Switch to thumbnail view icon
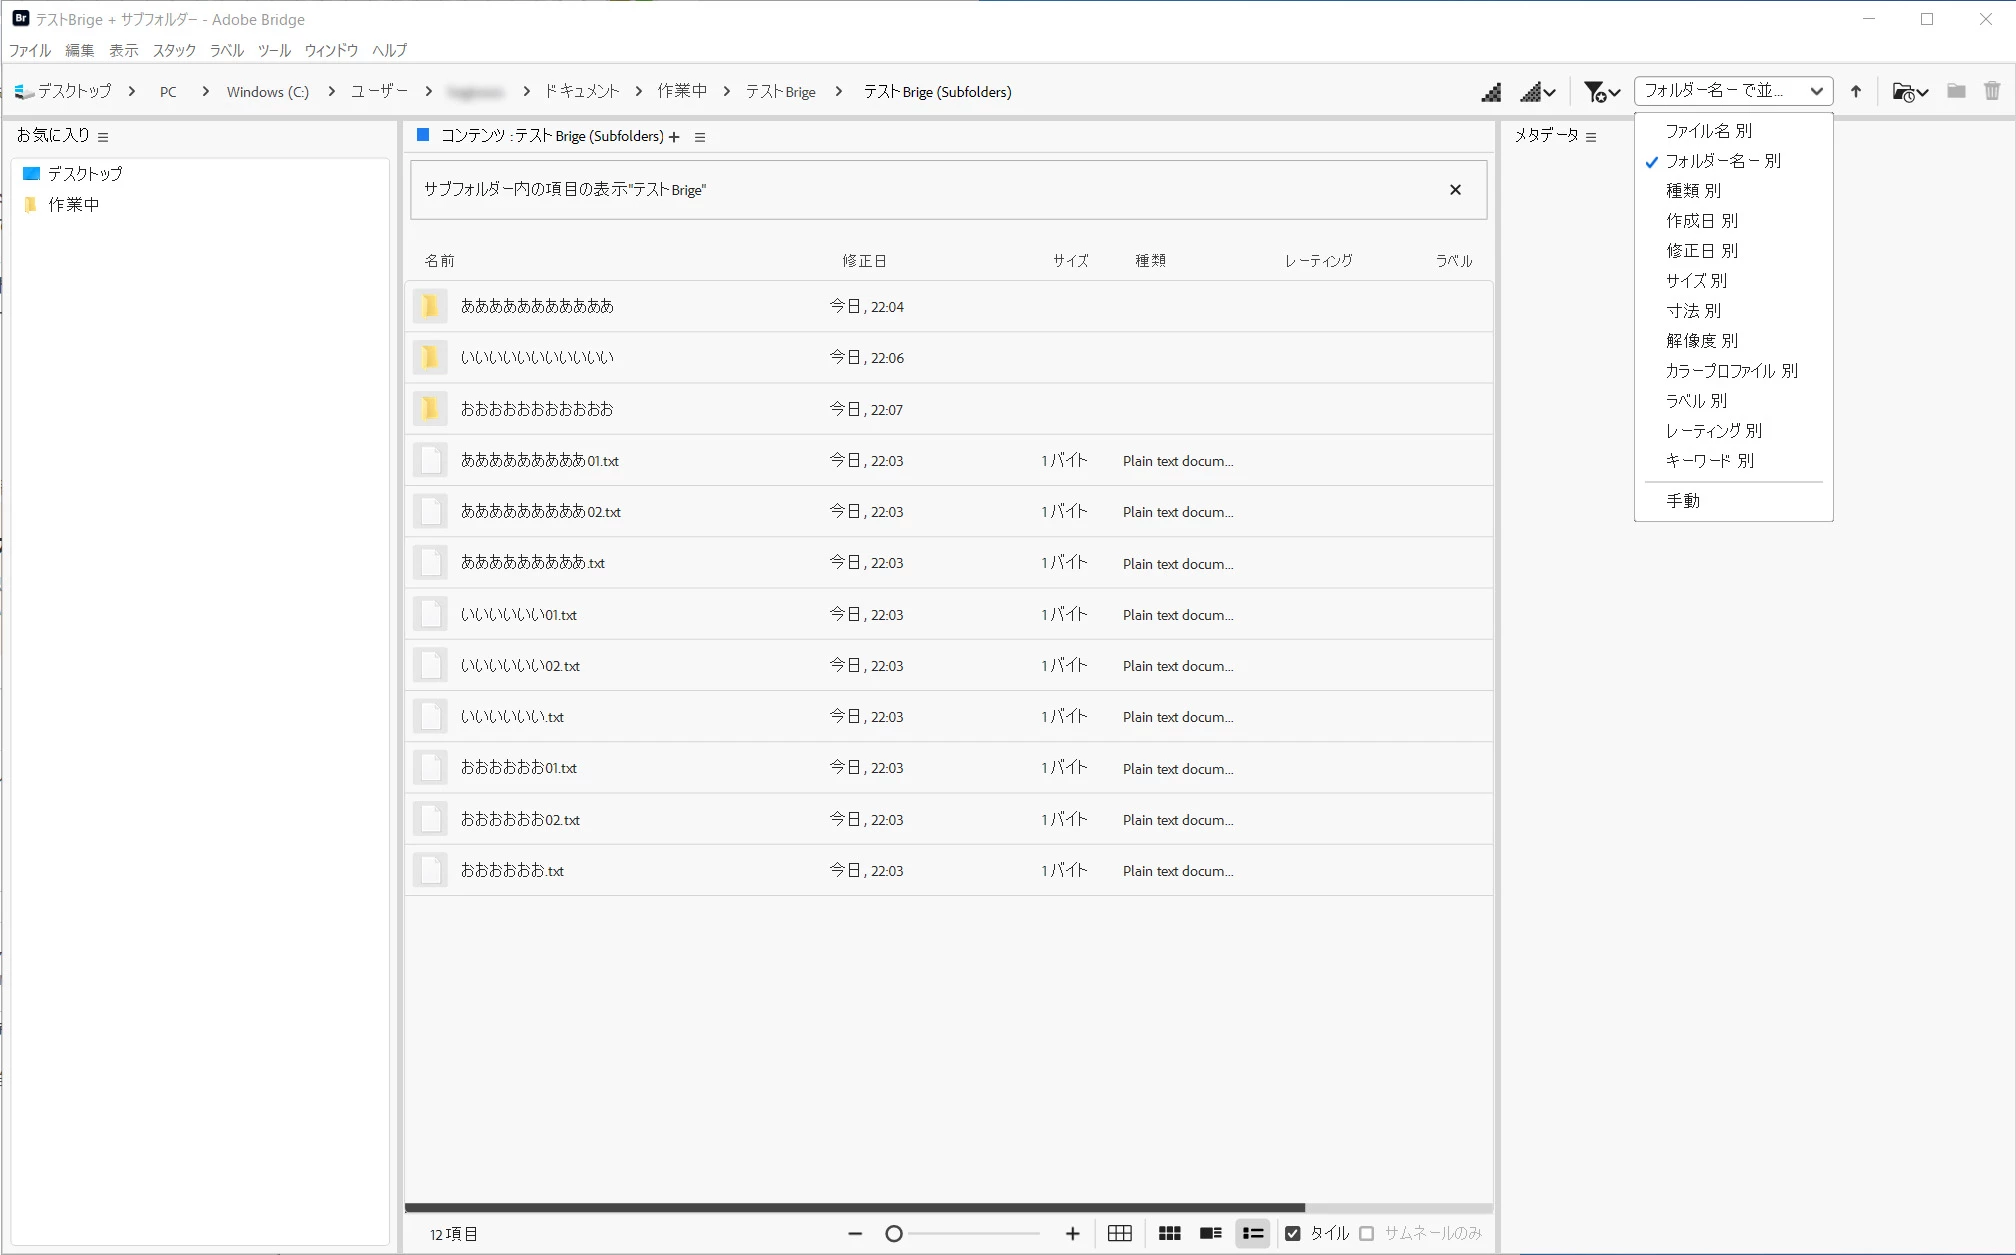The width and height of the screenshot is (2016, 1255). pos(1169,1233)
